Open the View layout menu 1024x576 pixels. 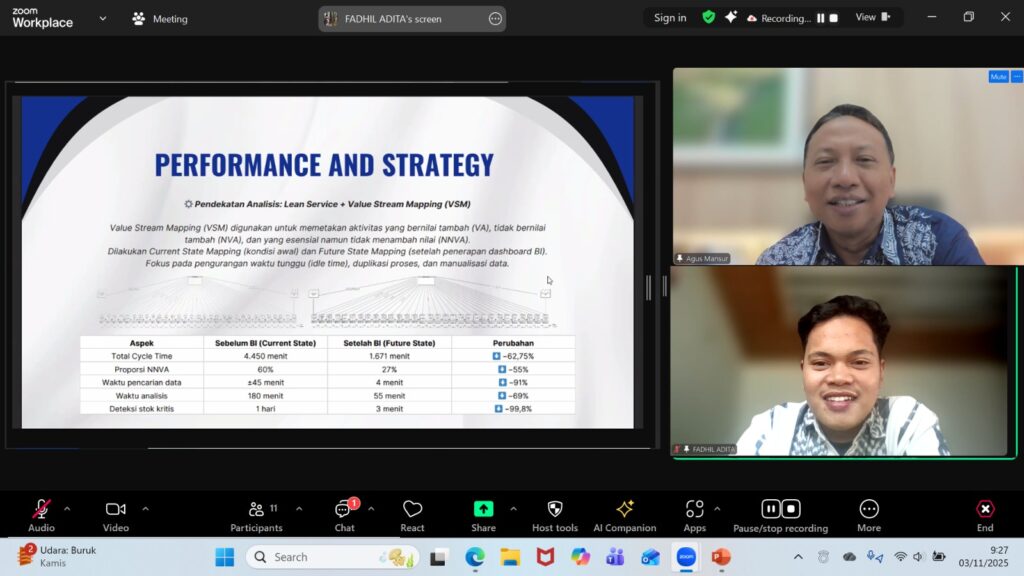click(872, 17)
